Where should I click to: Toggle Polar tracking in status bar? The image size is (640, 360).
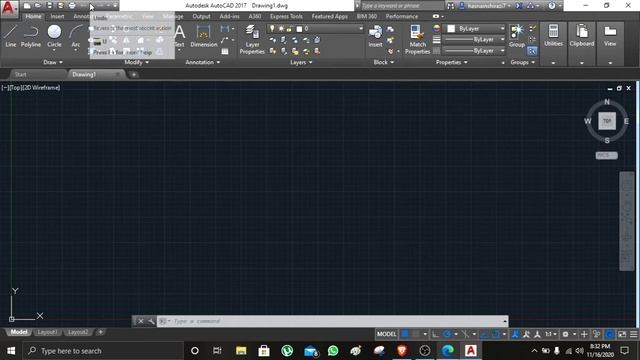[447, 334]
